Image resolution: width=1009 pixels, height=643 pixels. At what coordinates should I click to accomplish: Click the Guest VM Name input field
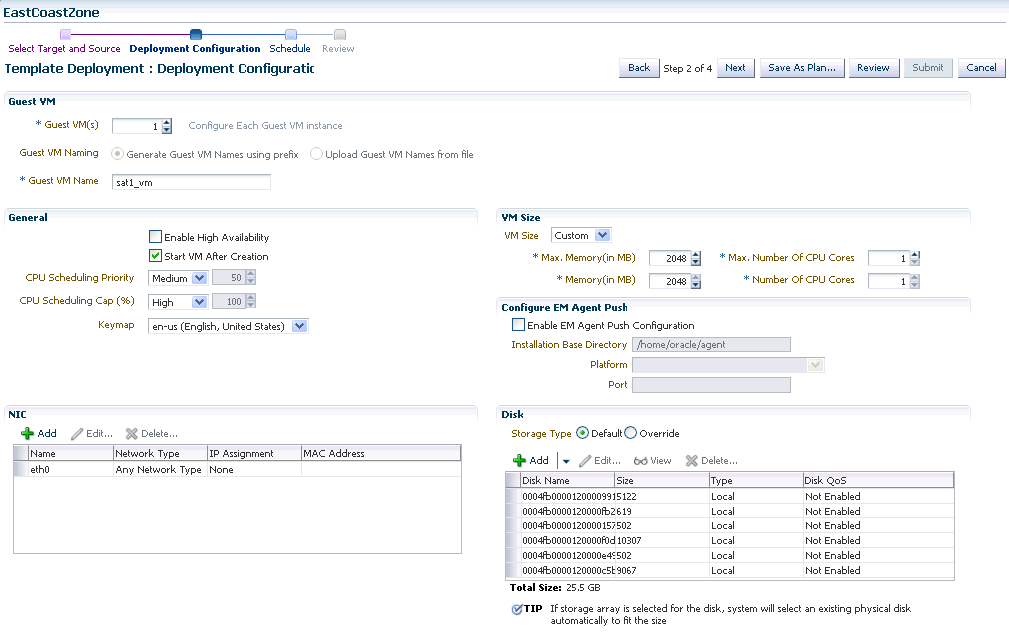point(191,182)
